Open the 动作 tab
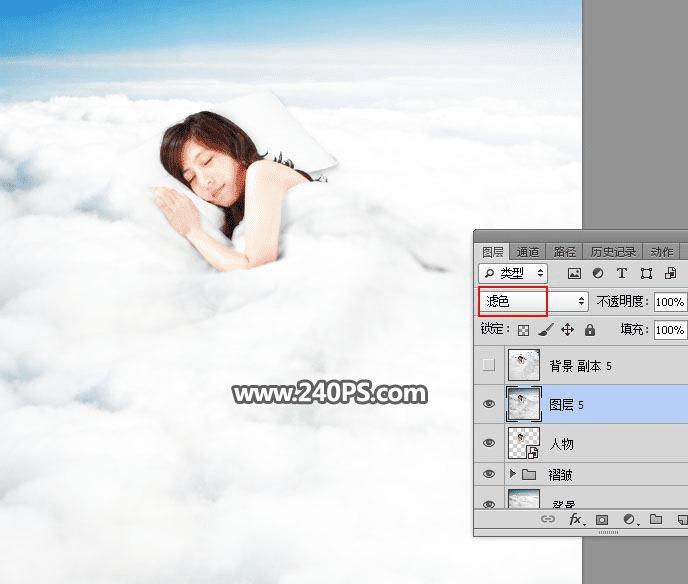 point(662,251)
